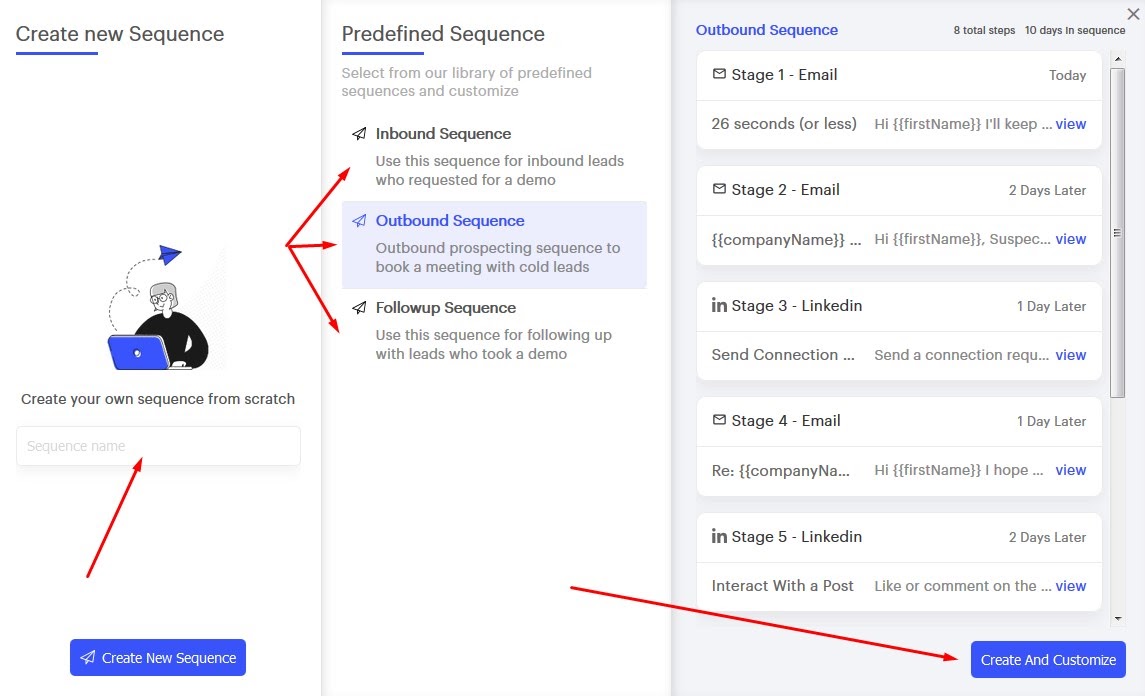
Task: Click the 'Today' label on Stage 1
Action: click(1068, 75)
